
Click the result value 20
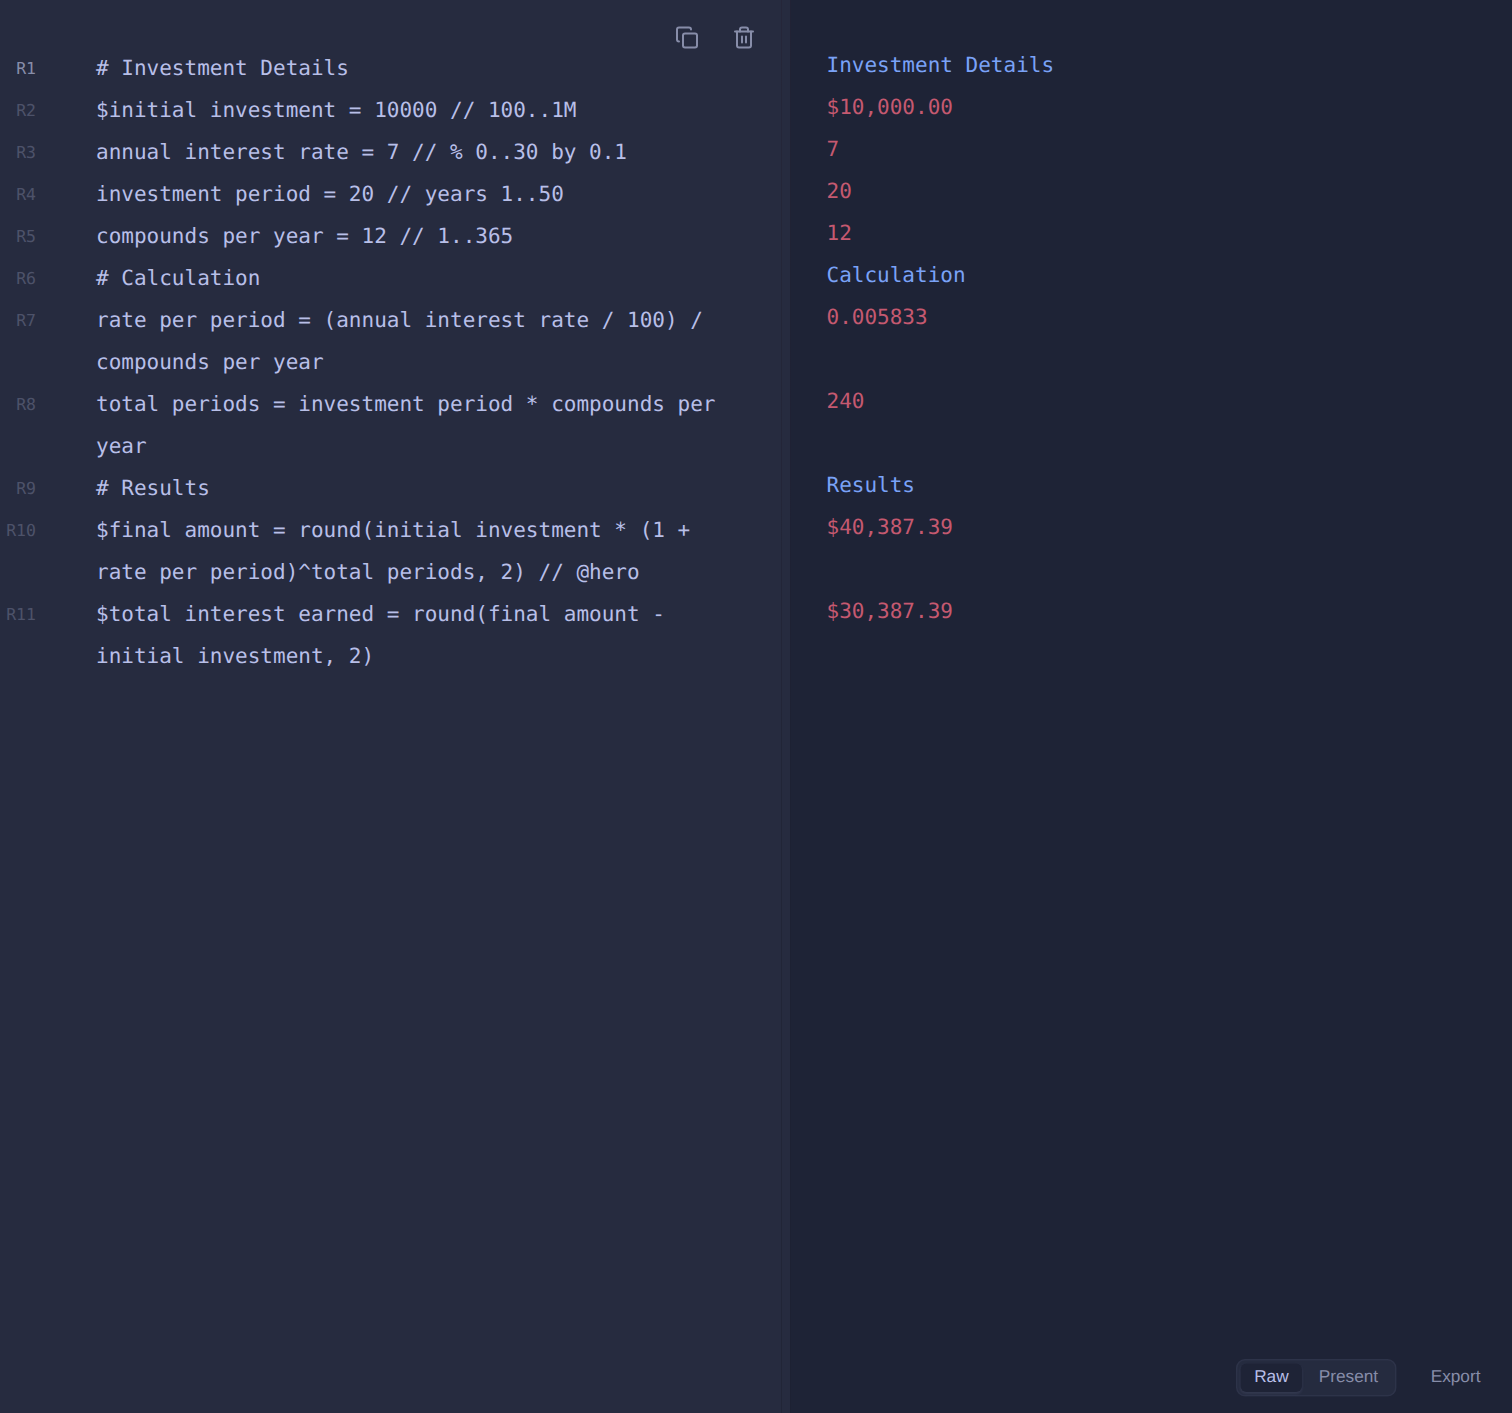[839, 191]
